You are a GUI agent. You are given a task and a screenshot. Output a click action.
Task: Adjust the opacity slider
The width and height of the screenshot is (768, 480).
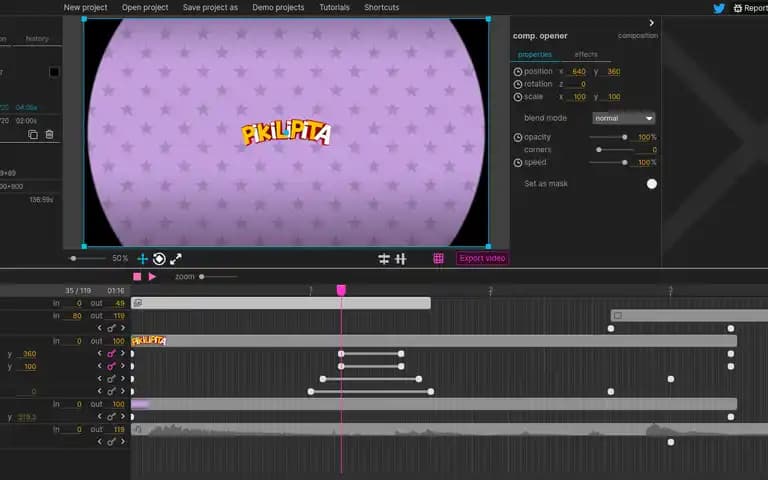point(608,137)
